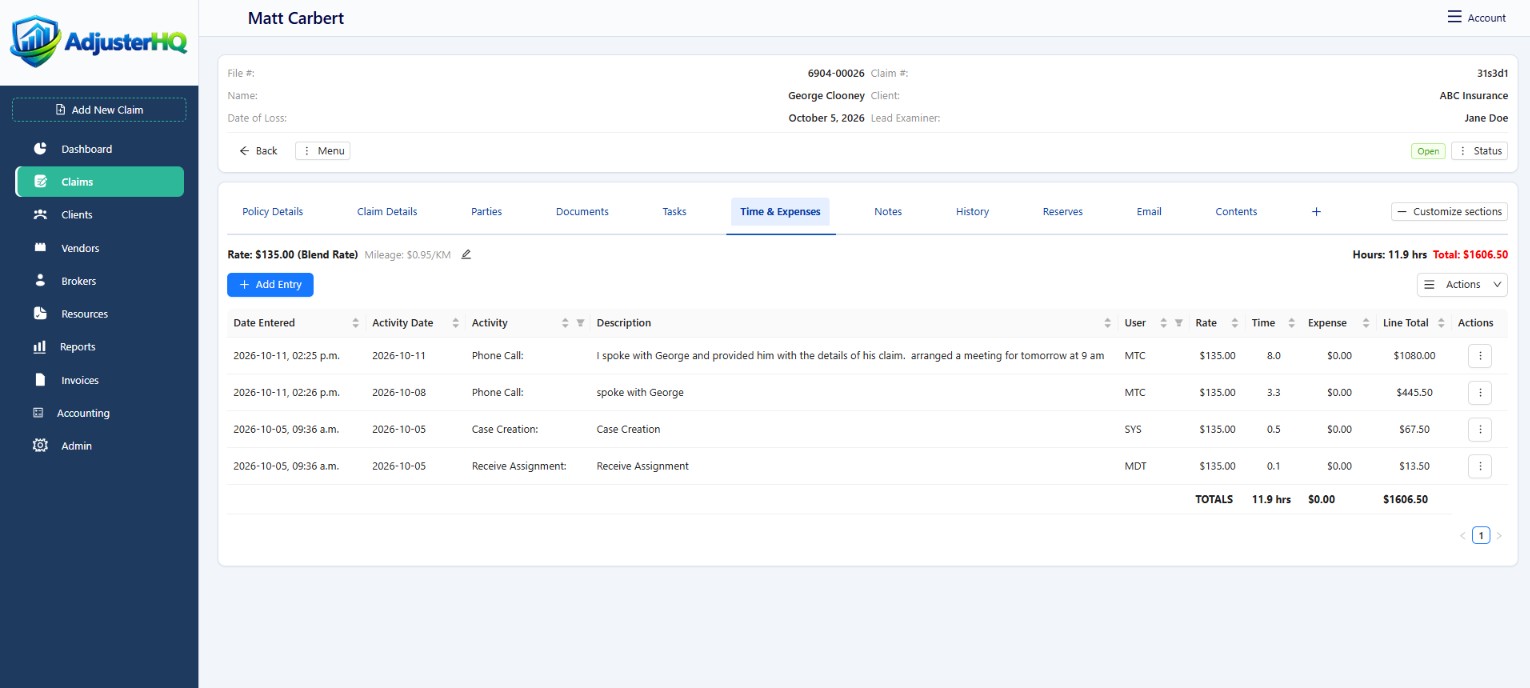This screenshot has width=1530, height=688.
Task: Click the red Total: $1606.50 text
Action: 1470,255
